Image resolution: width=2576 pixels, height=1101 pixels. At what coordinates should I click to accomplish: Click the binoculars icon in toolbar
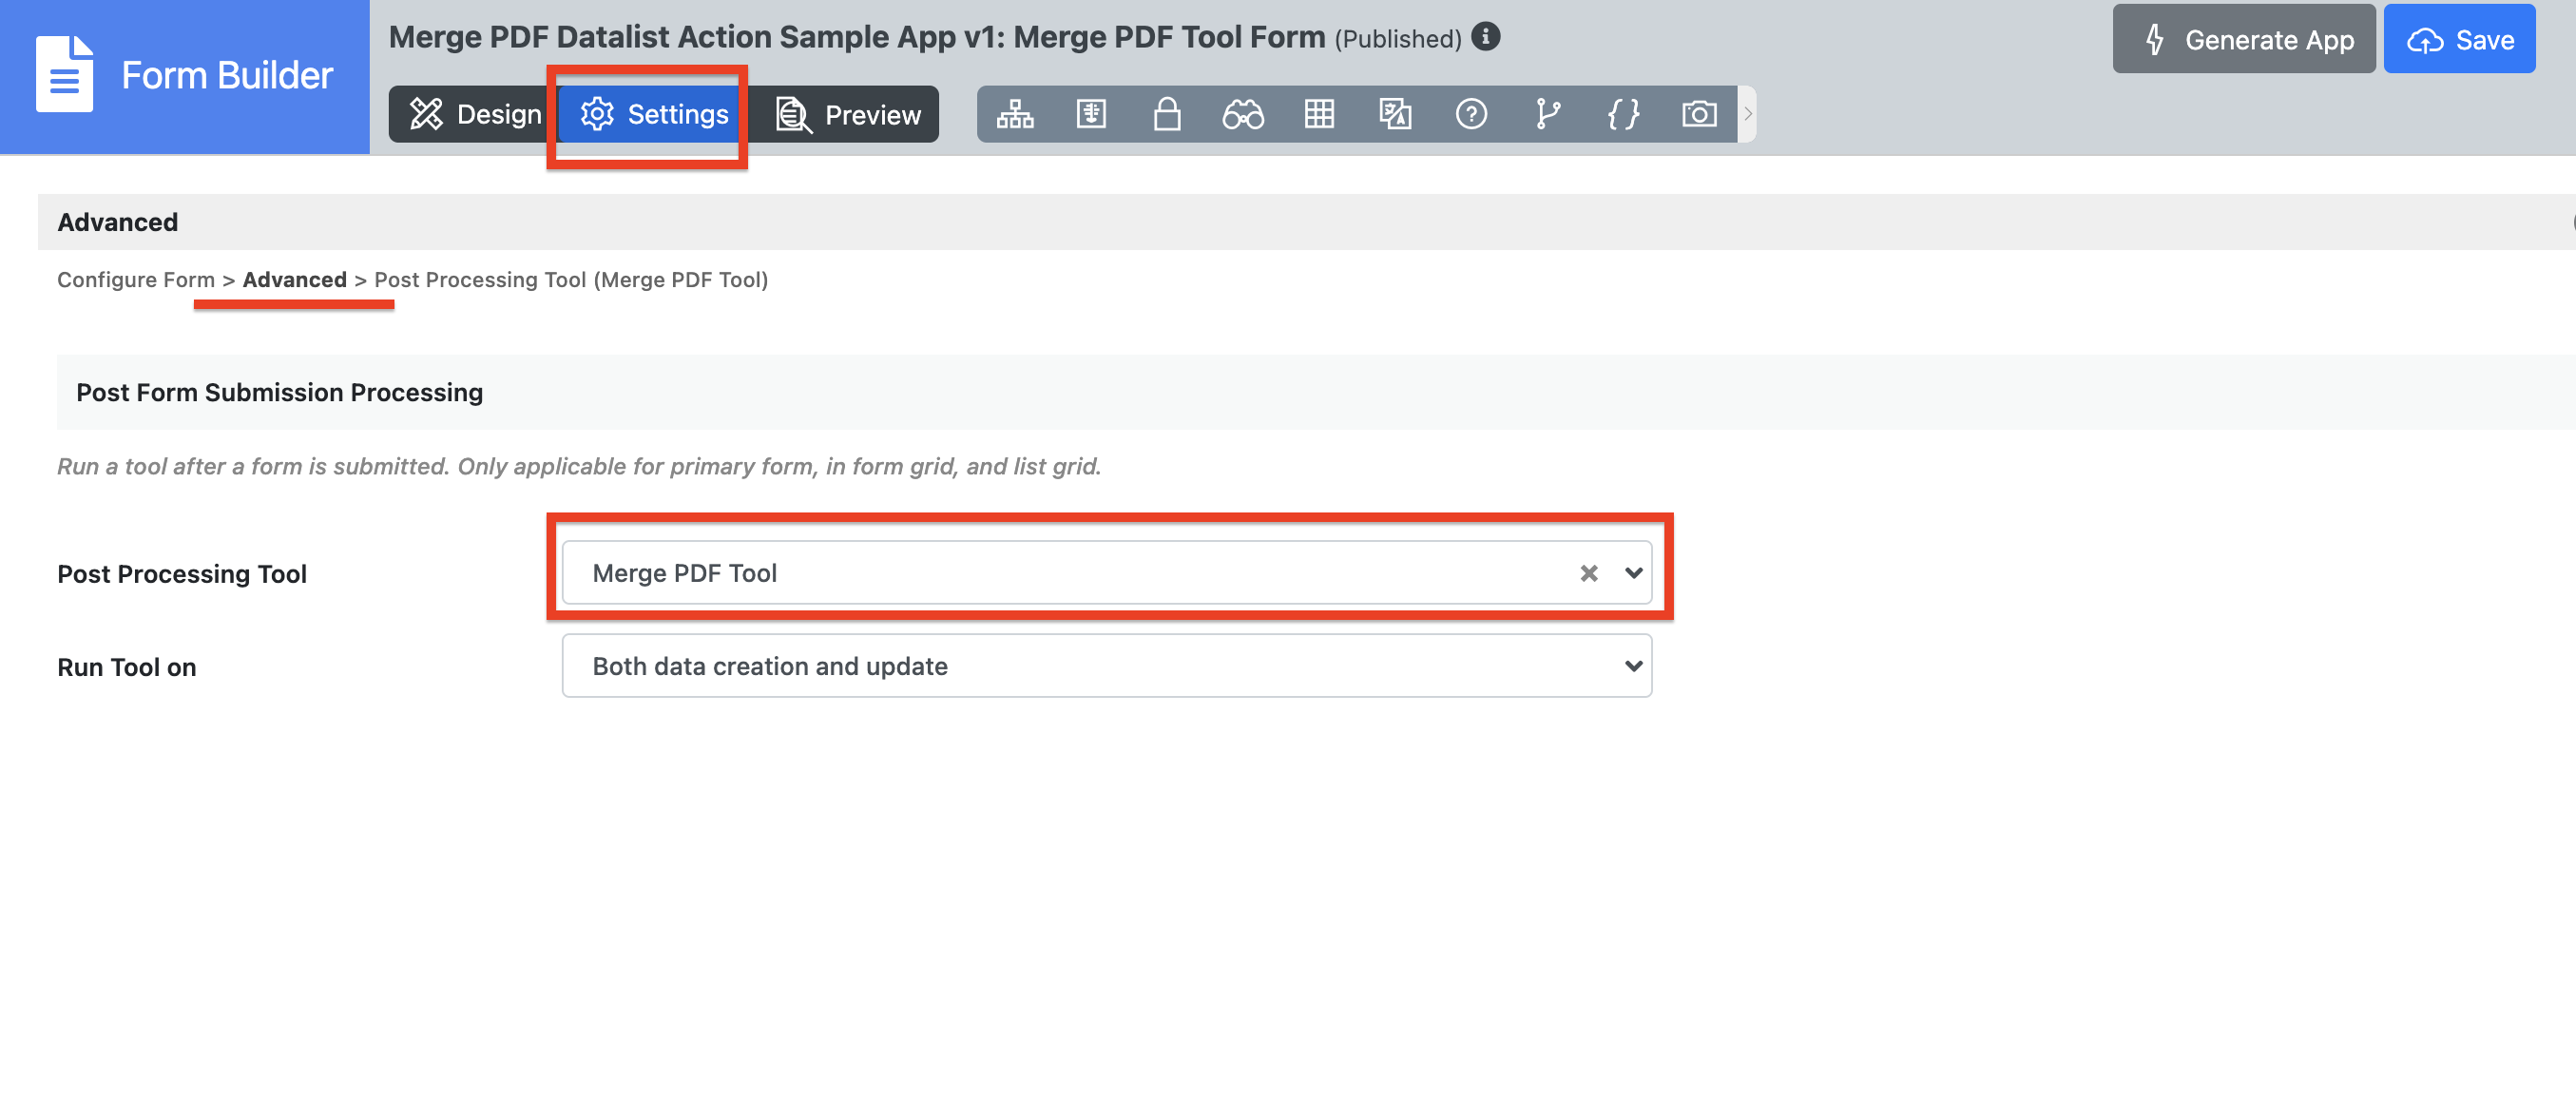1243,114
